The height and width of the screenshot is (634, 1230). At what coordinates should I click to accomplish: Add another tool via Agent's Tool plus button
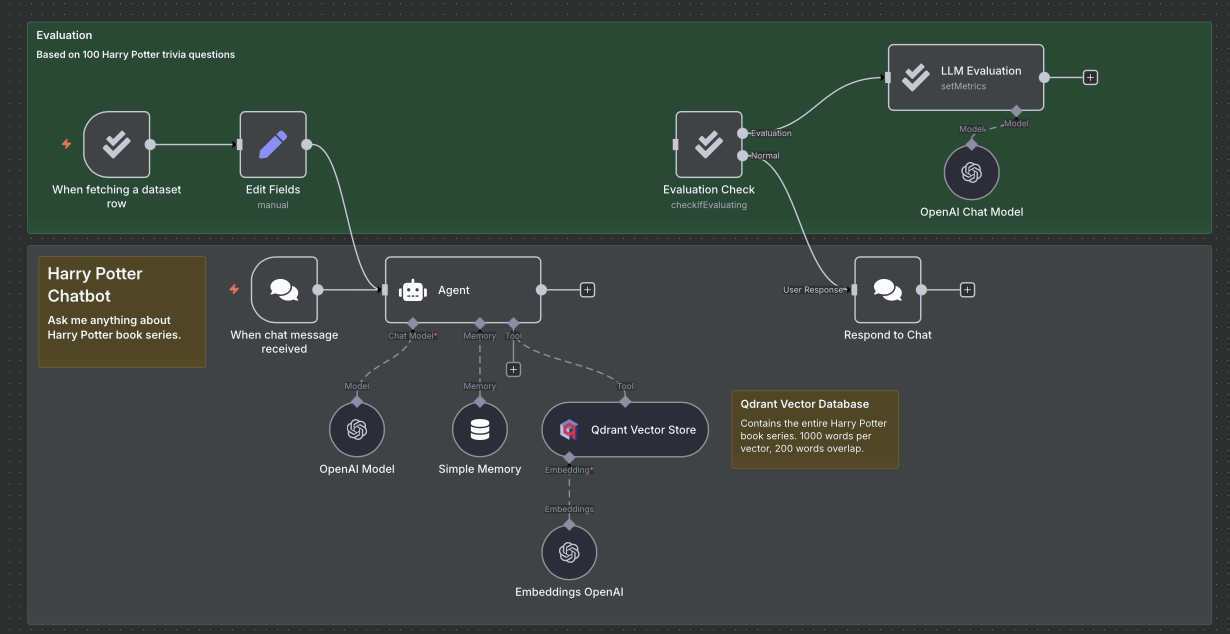click(513, 369)
